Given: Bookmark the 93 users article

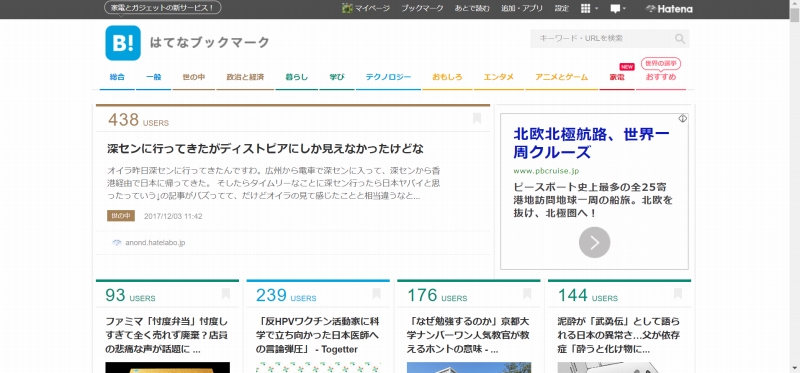Looking at the screenshot, I should pyautogui.click(x=226, y=294).
